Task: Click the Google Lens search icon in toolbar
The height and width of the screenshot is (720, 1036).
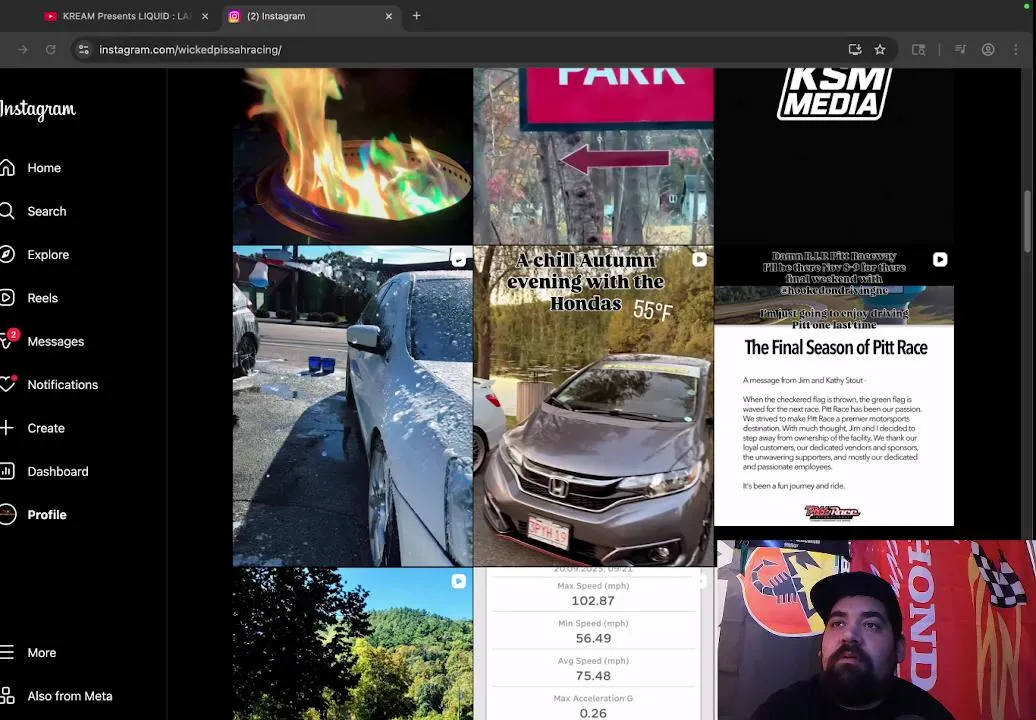Action: [918, 50]
